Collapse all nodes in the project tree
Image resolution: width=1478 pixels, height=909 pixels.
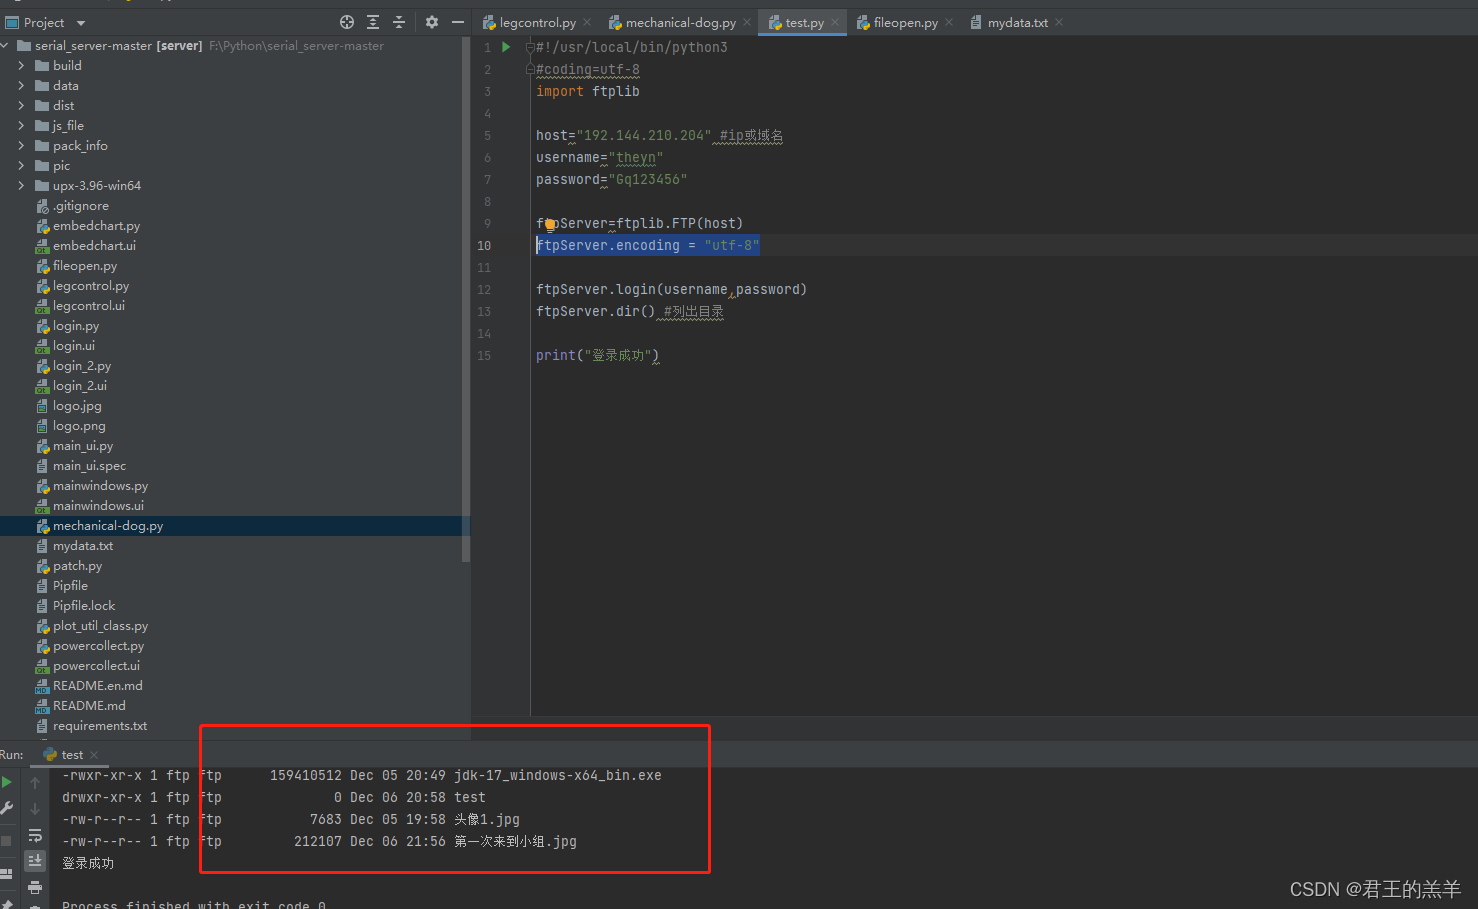(399, 21)
